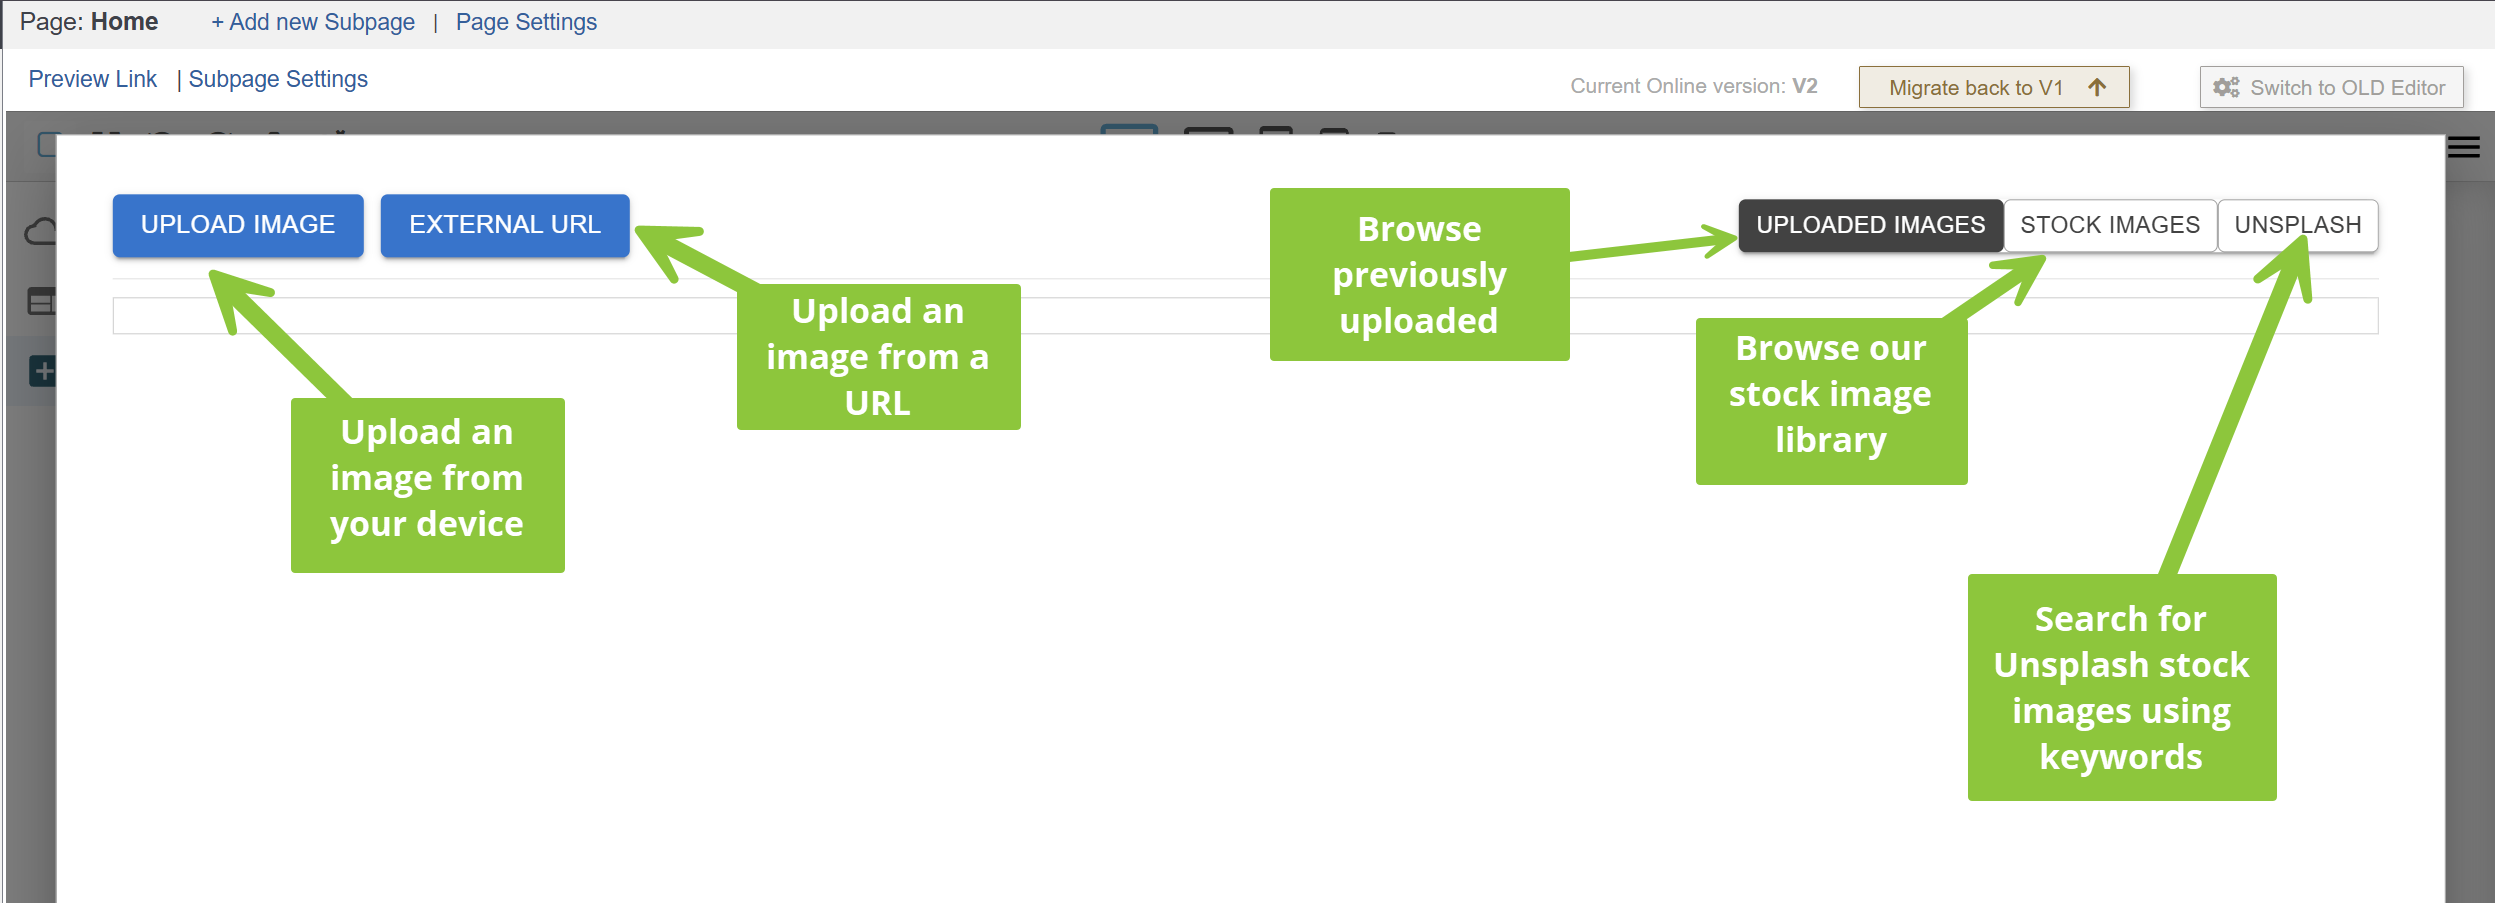Switch to the STOCK IMAGES tab

pyautogui.click(x=2110, y=225)
